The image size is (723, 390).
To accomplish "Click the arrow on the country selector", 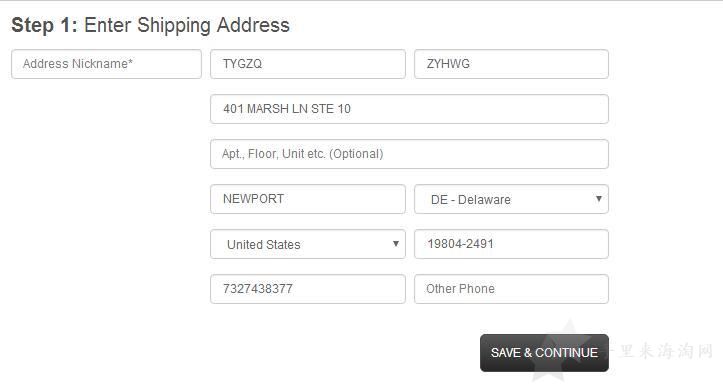I will point(396,243).
